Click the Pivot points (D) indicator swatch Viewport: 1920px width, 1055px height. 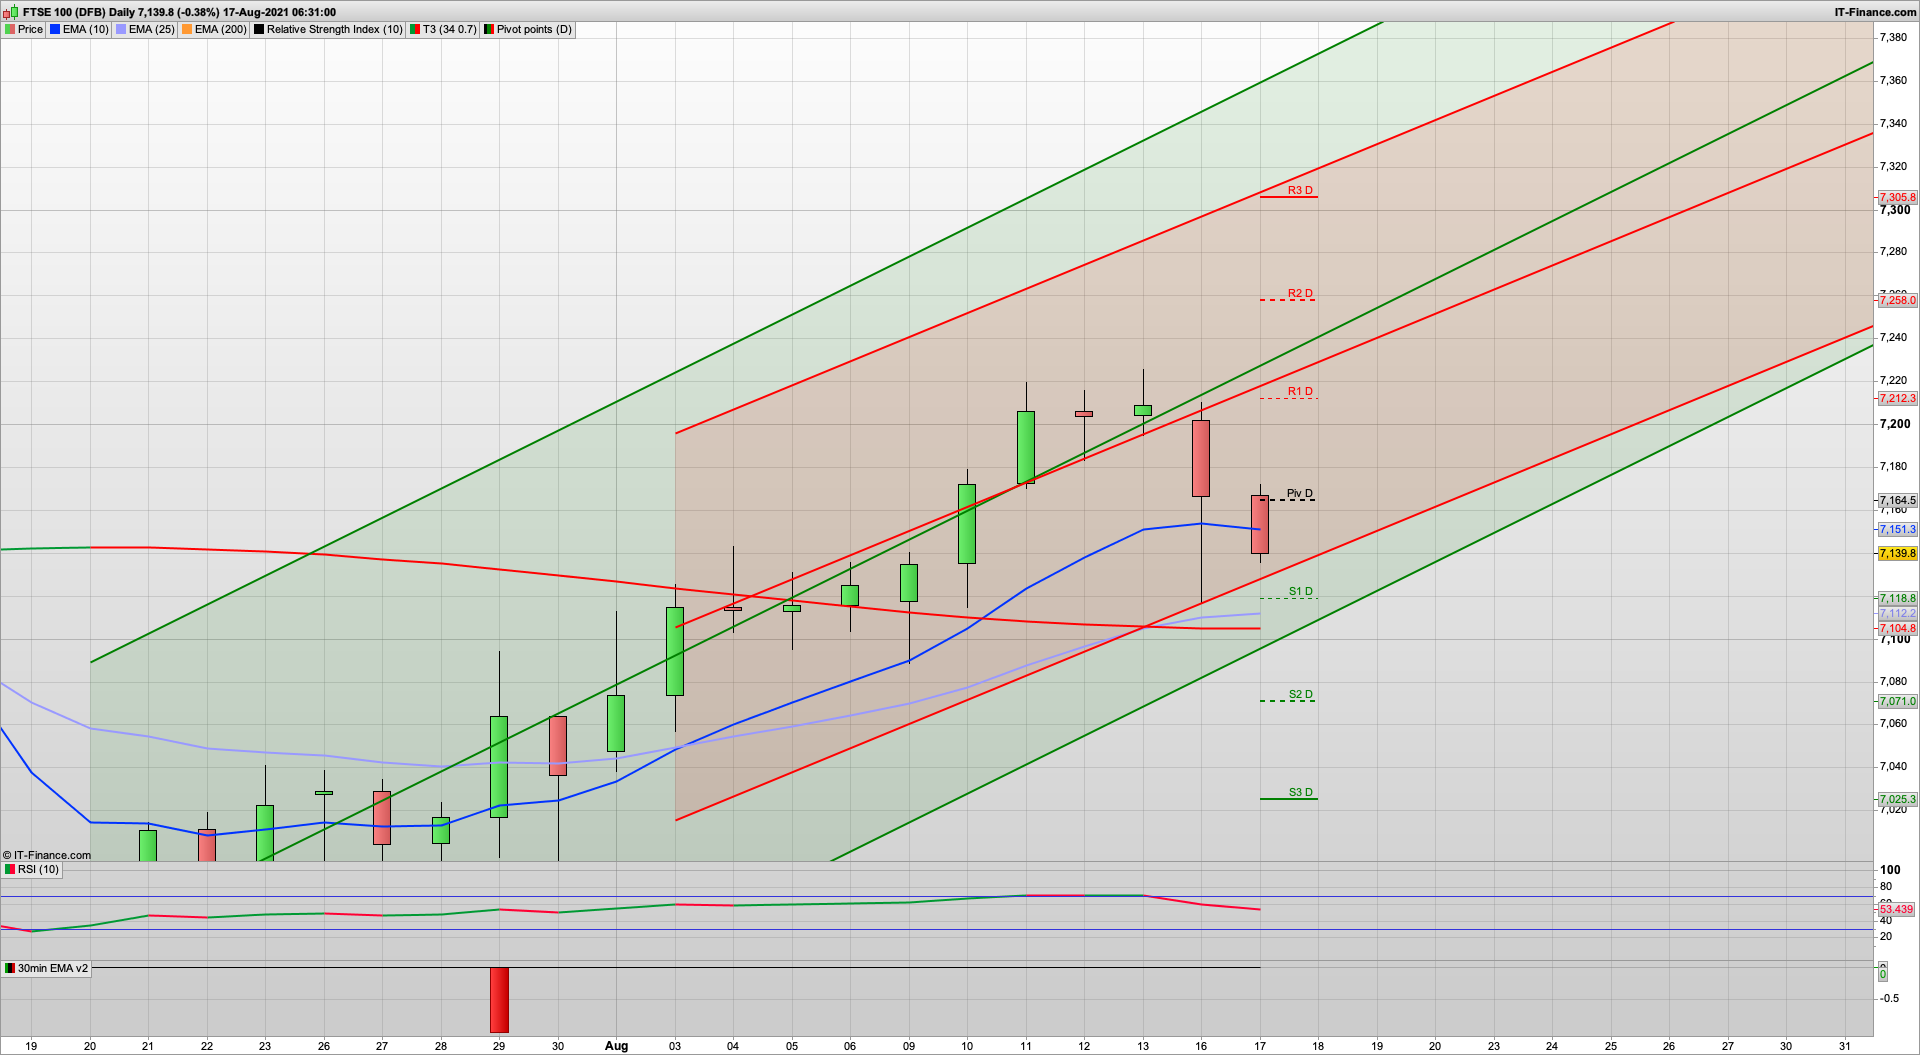(489, 30)
